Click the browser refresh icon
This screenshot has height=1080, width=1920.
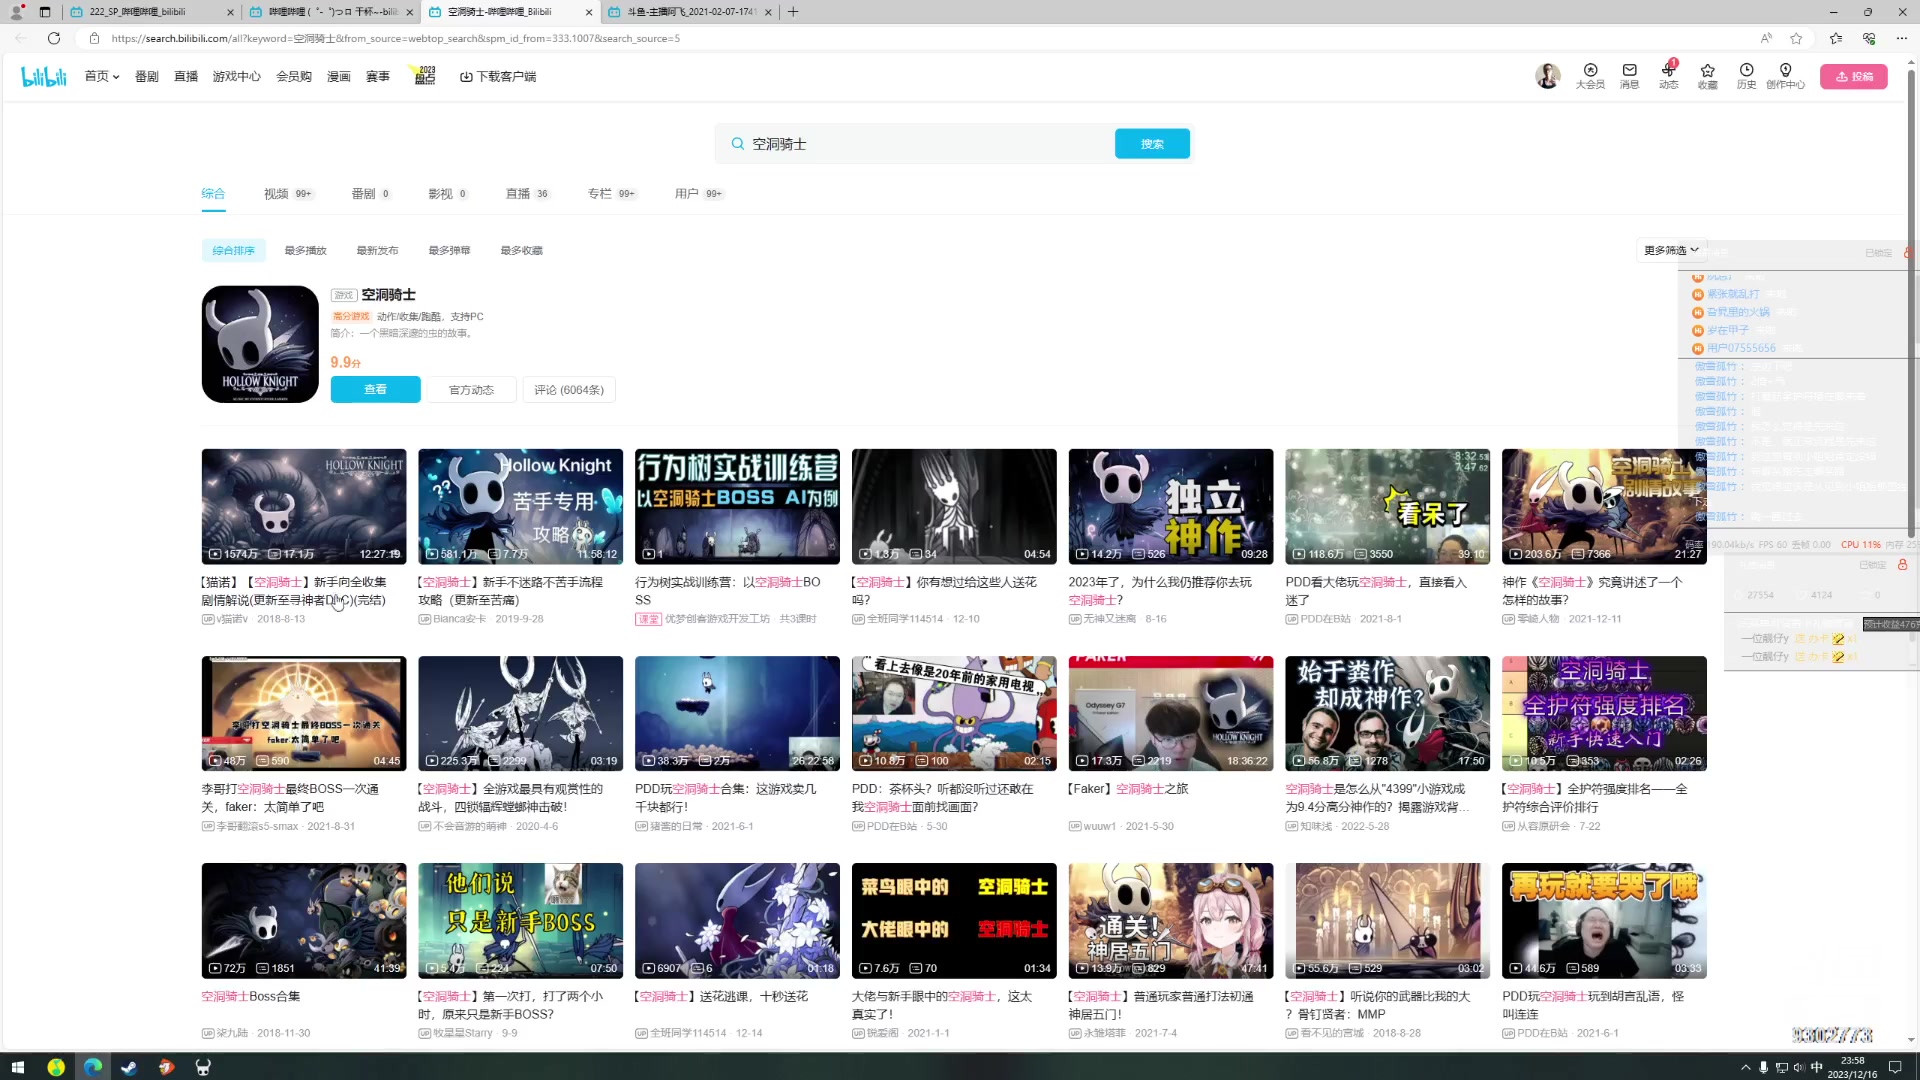click(54, 38)
